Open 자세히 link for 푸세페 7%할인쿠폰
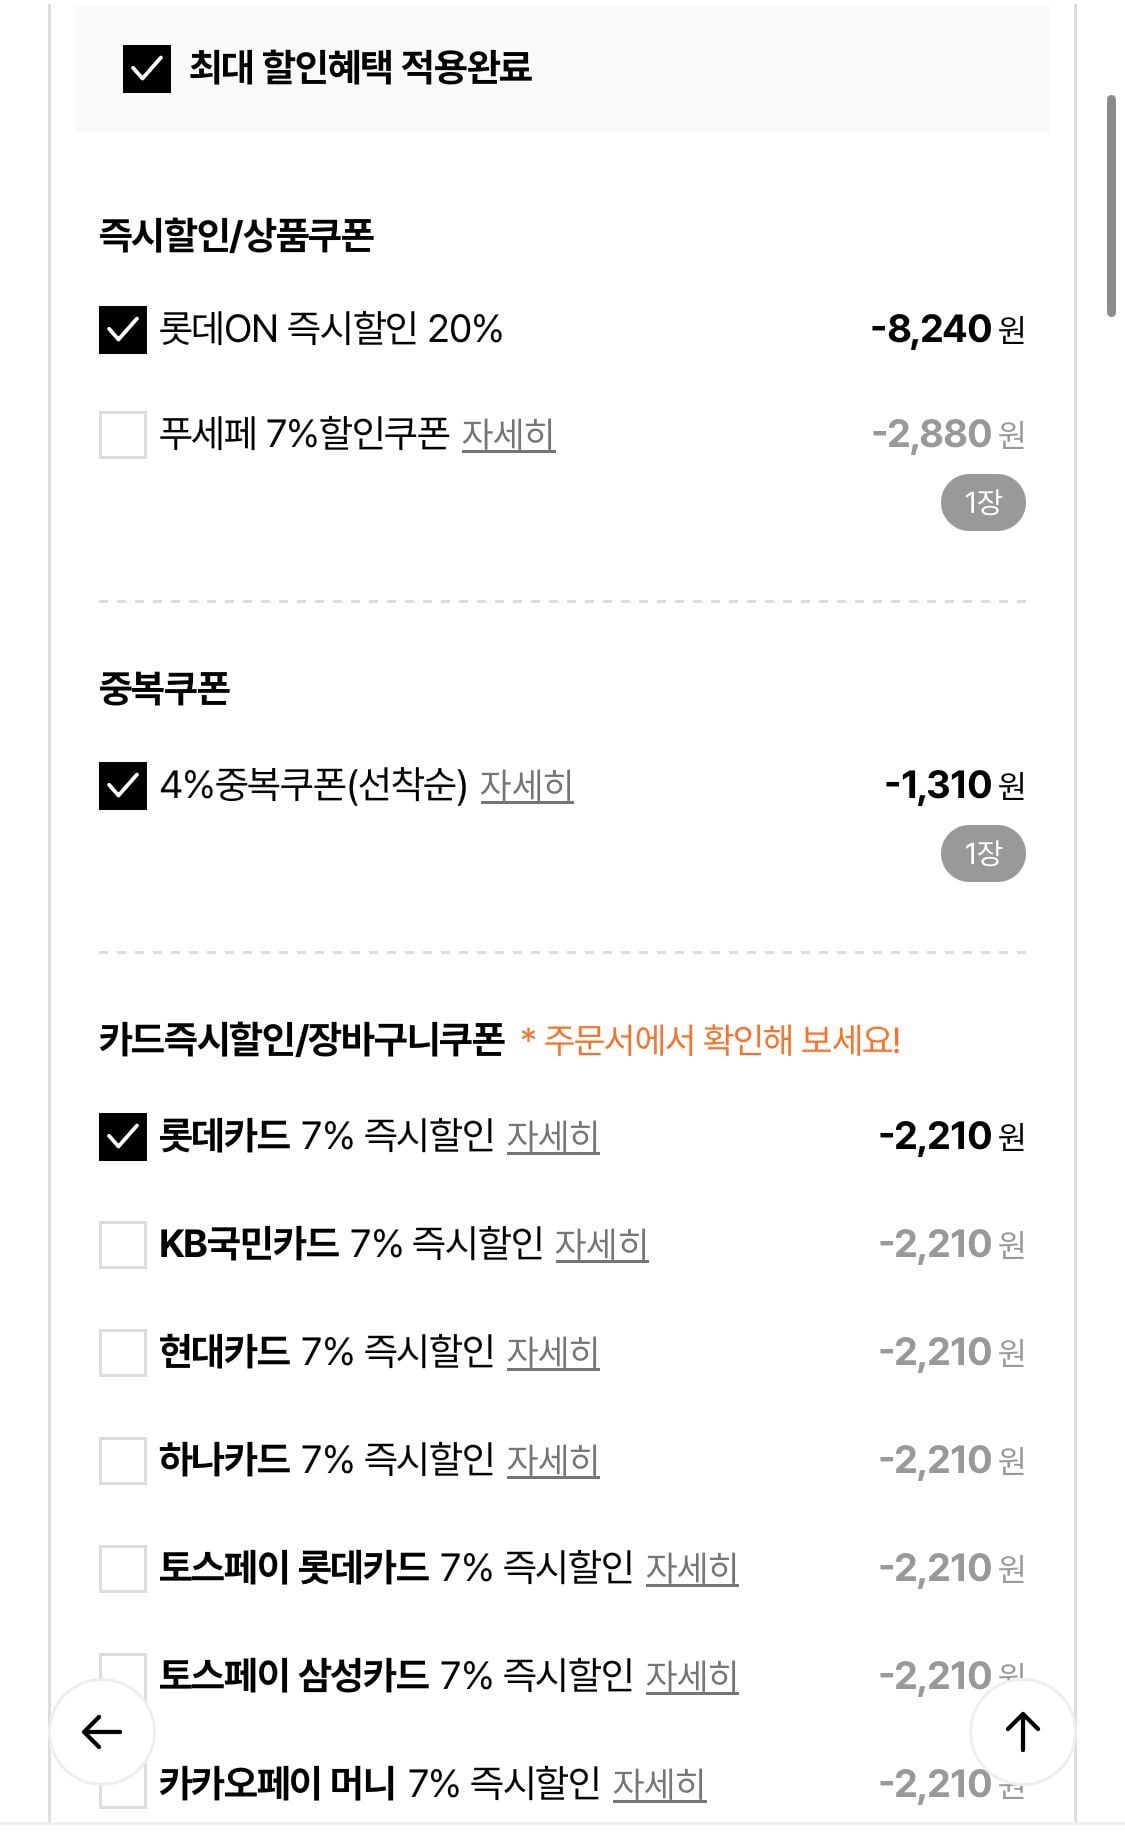This screenshot has height=1835, width=1125. [x=508, y=435]
